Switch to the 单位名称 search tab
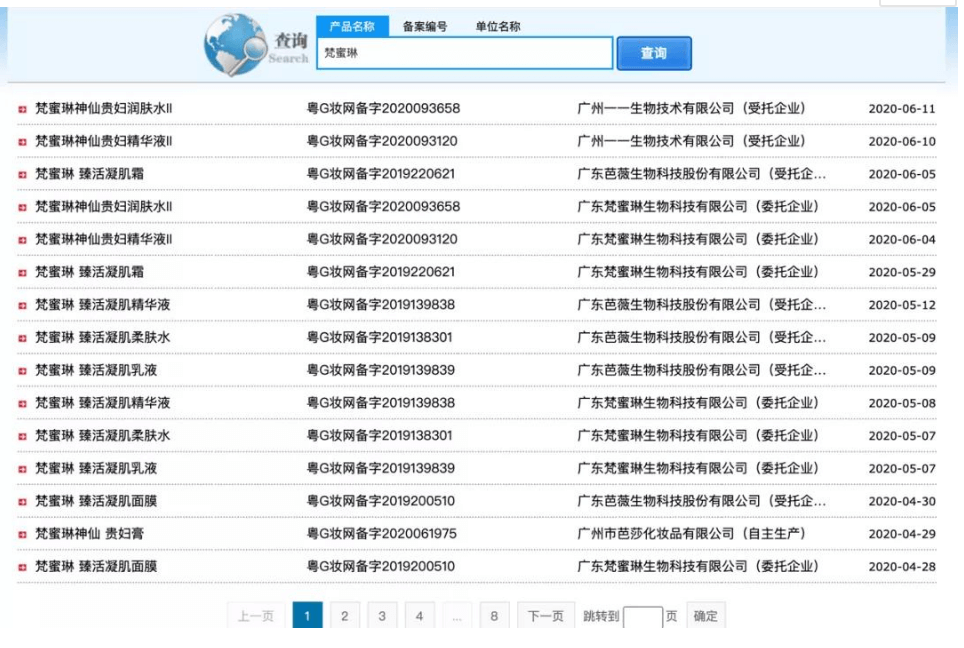964x648 pixels. click(497, 27)
